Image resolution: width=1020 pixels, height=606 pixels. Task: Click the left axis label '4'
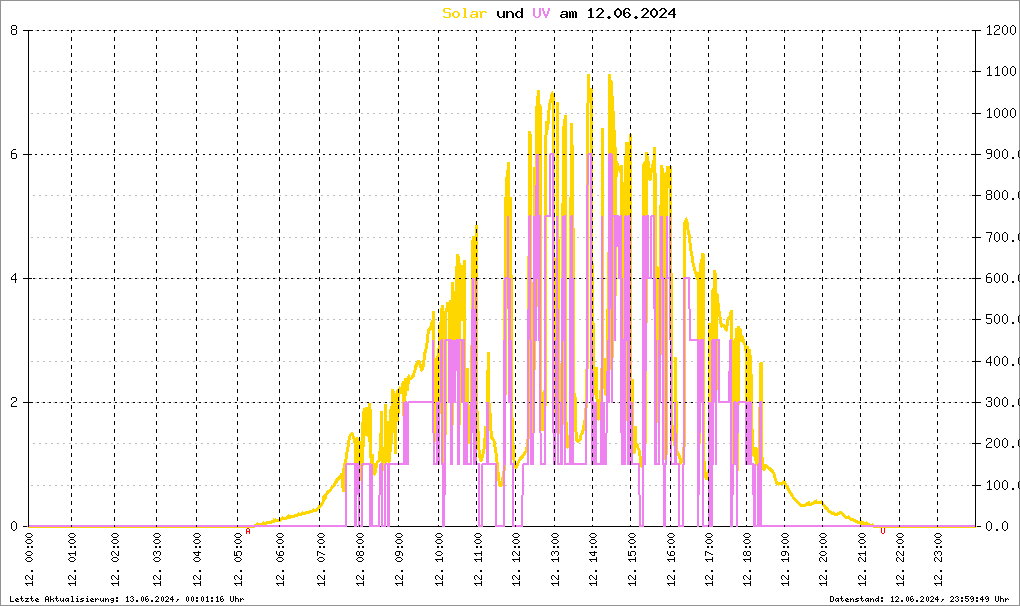tap(14, 278)
